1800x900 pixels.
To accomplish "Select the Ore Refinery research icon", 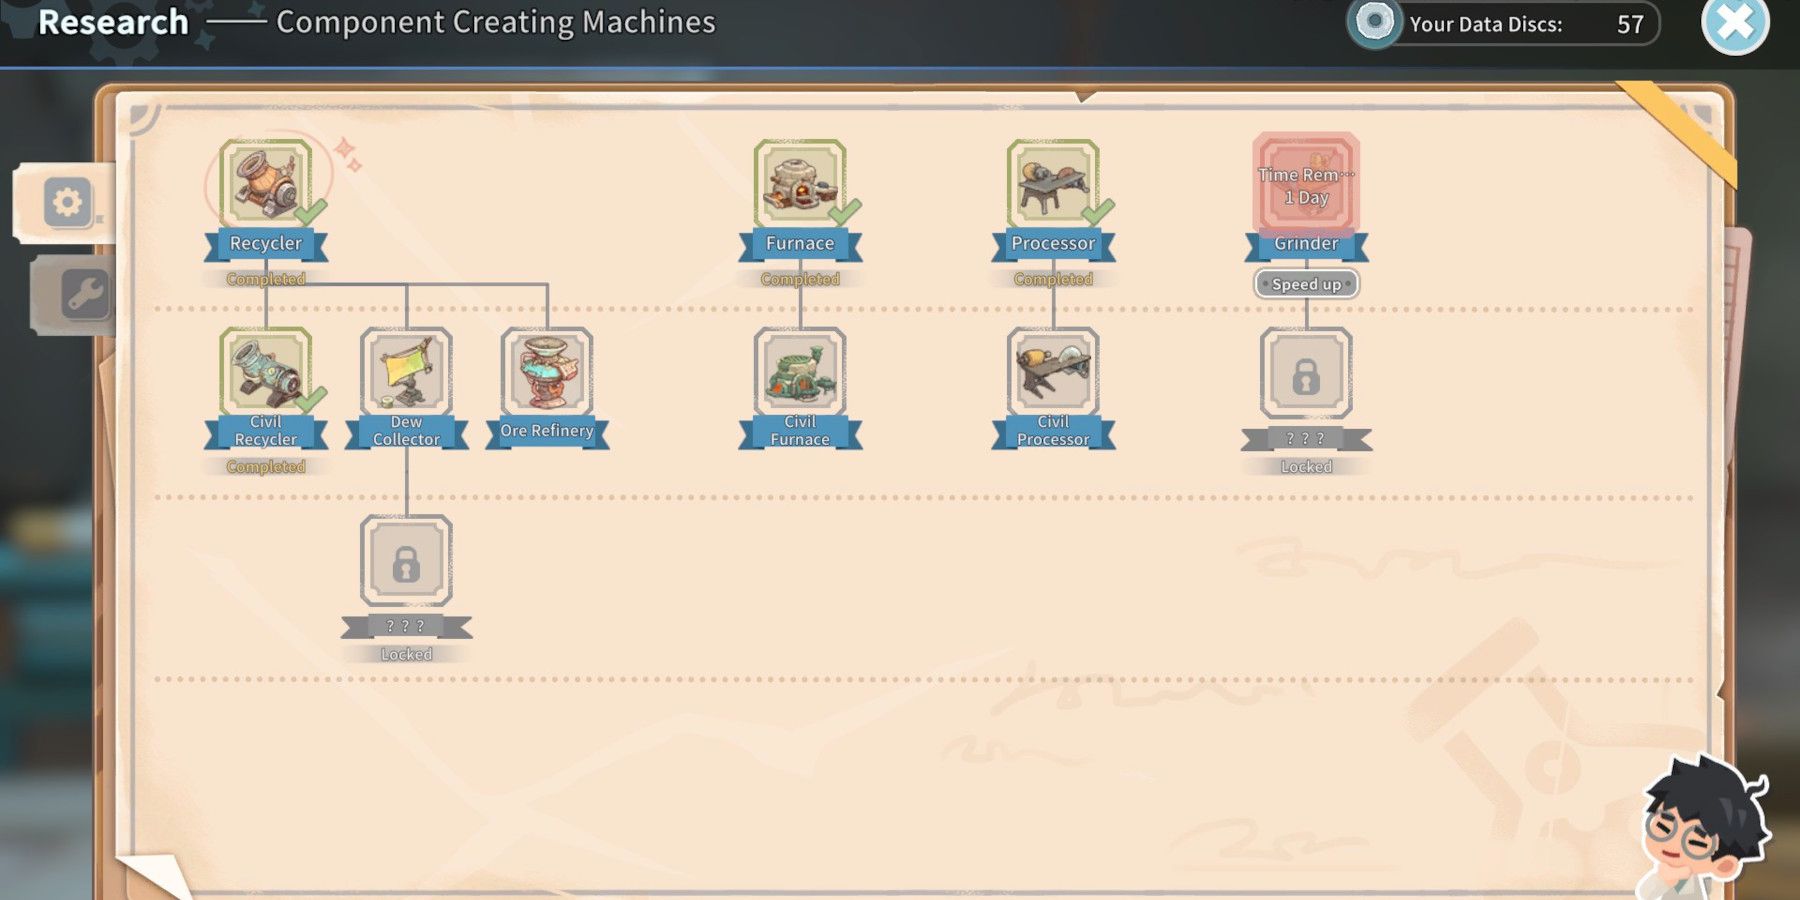I will point(547,372).
